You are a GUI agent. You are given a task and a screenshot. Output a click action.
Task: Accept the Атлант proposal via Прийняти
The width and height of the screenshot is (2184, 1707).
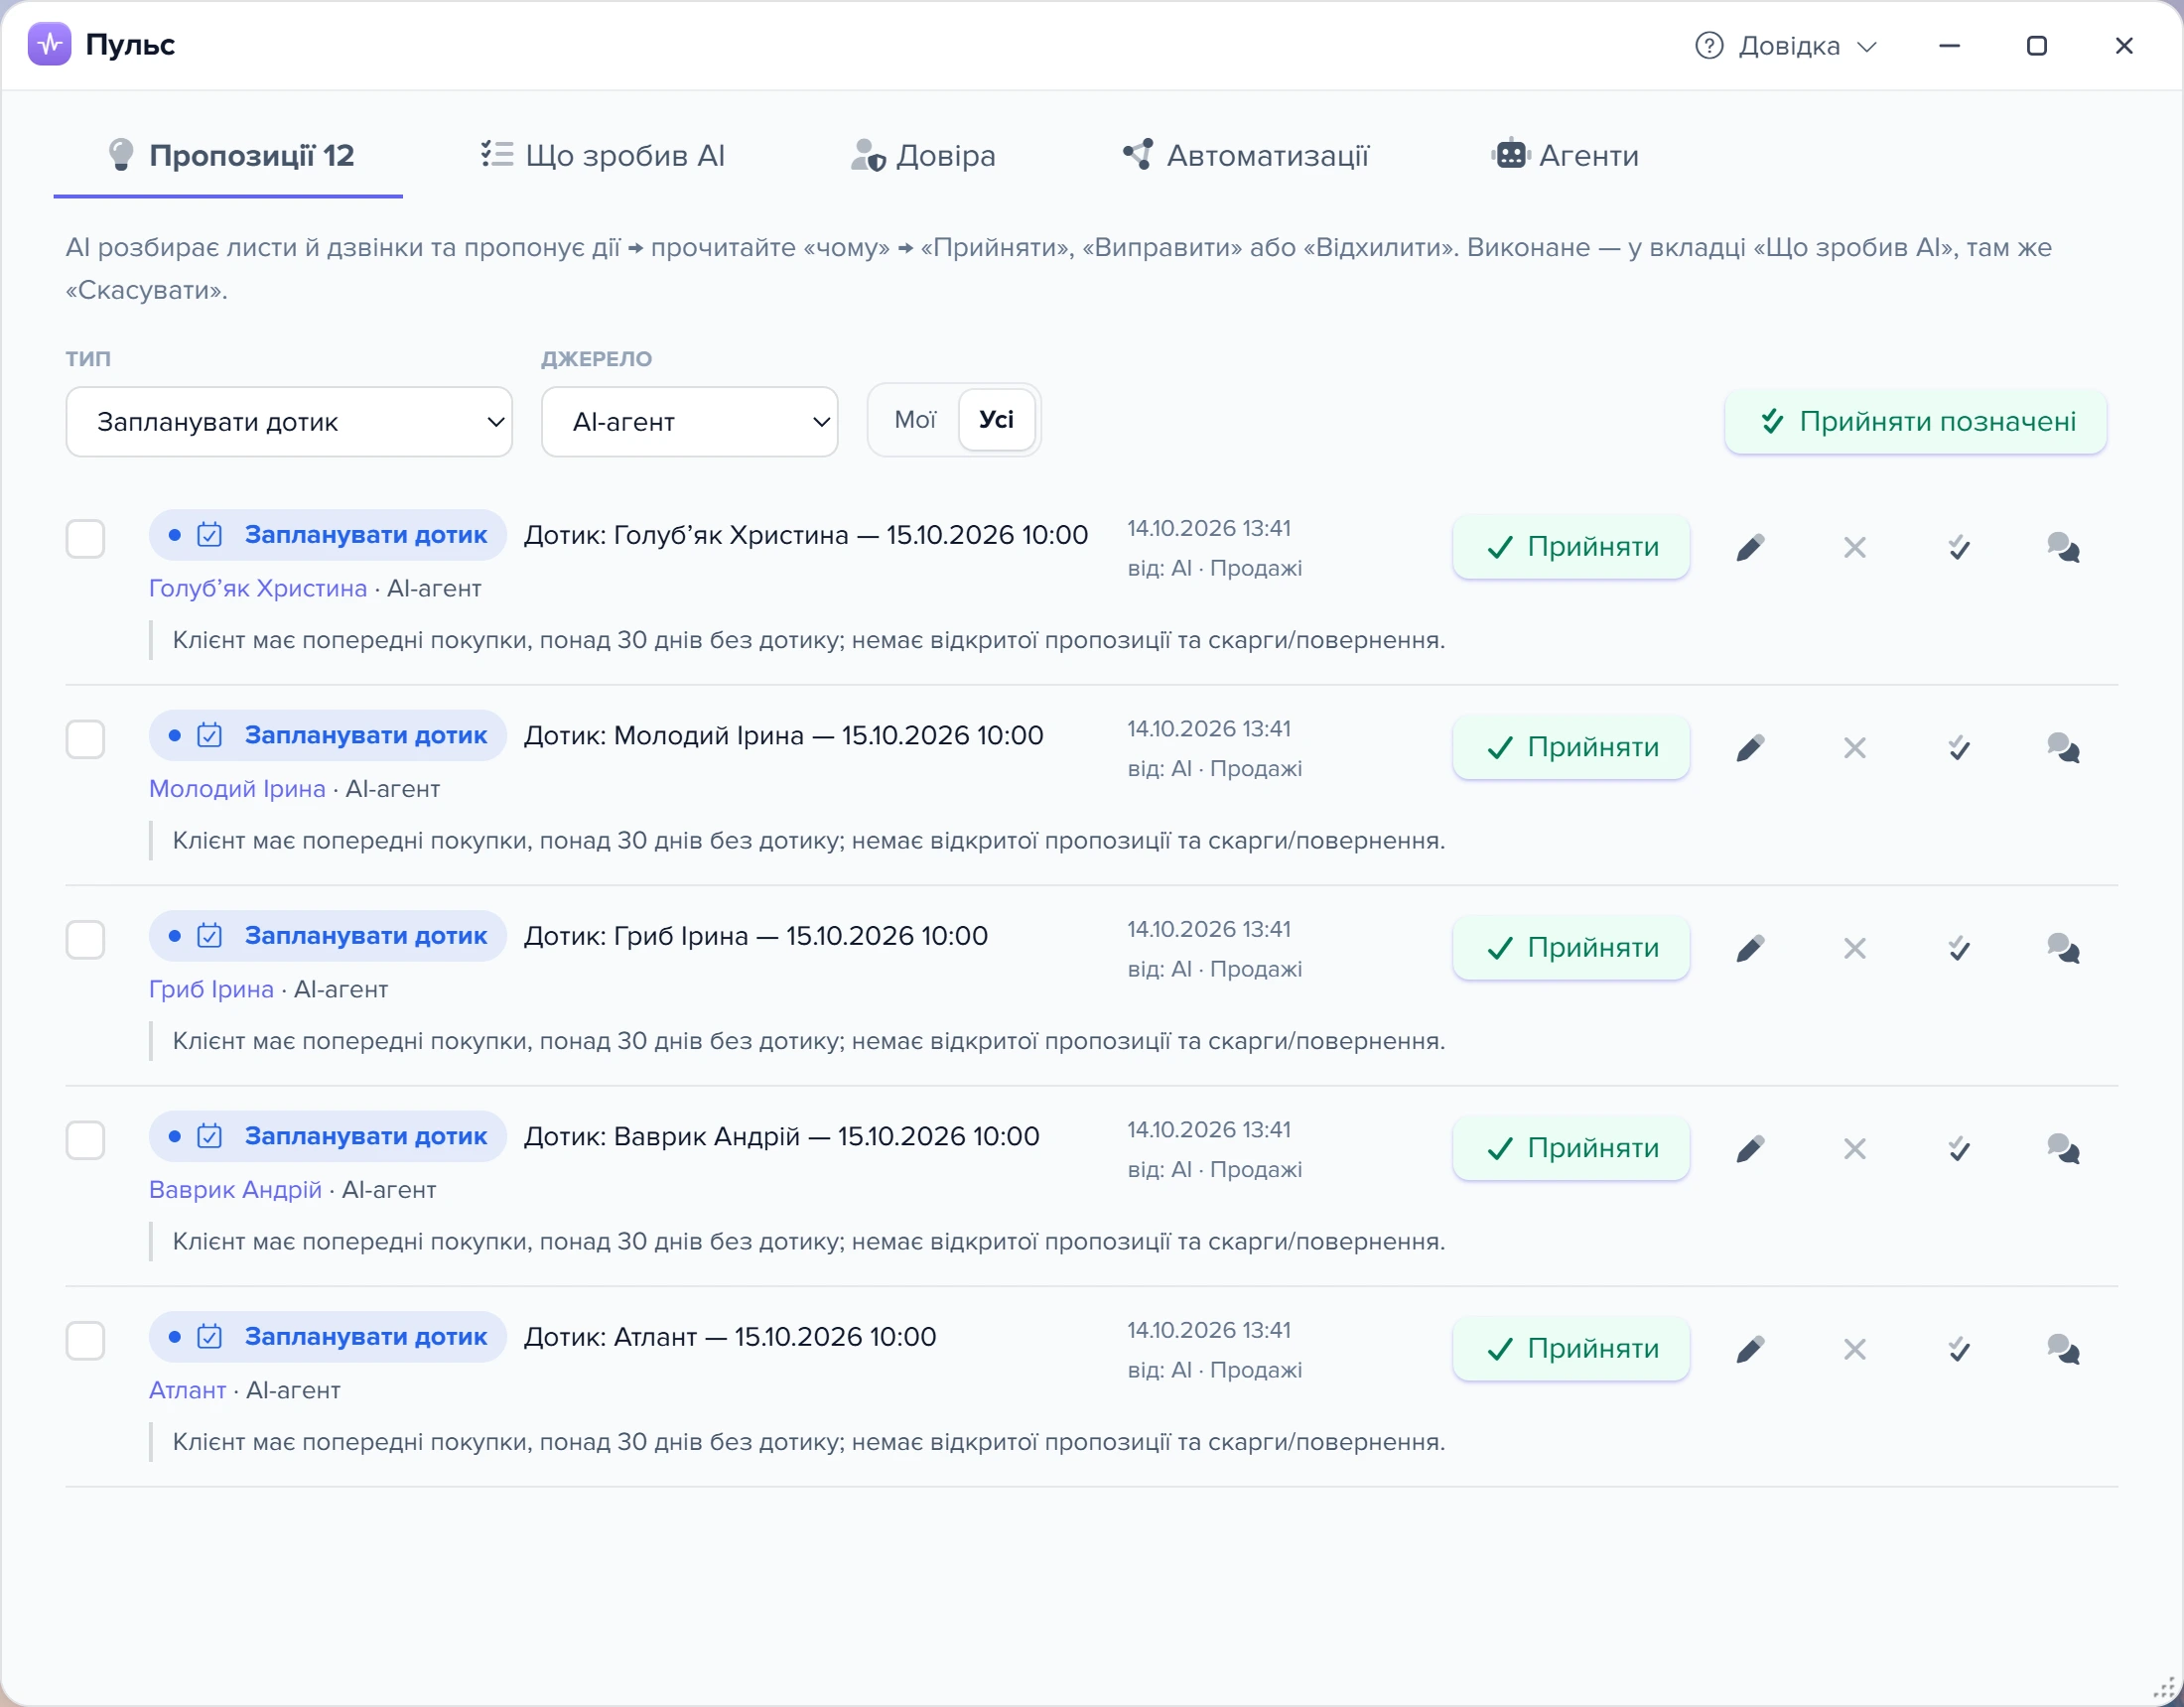1571,1349
